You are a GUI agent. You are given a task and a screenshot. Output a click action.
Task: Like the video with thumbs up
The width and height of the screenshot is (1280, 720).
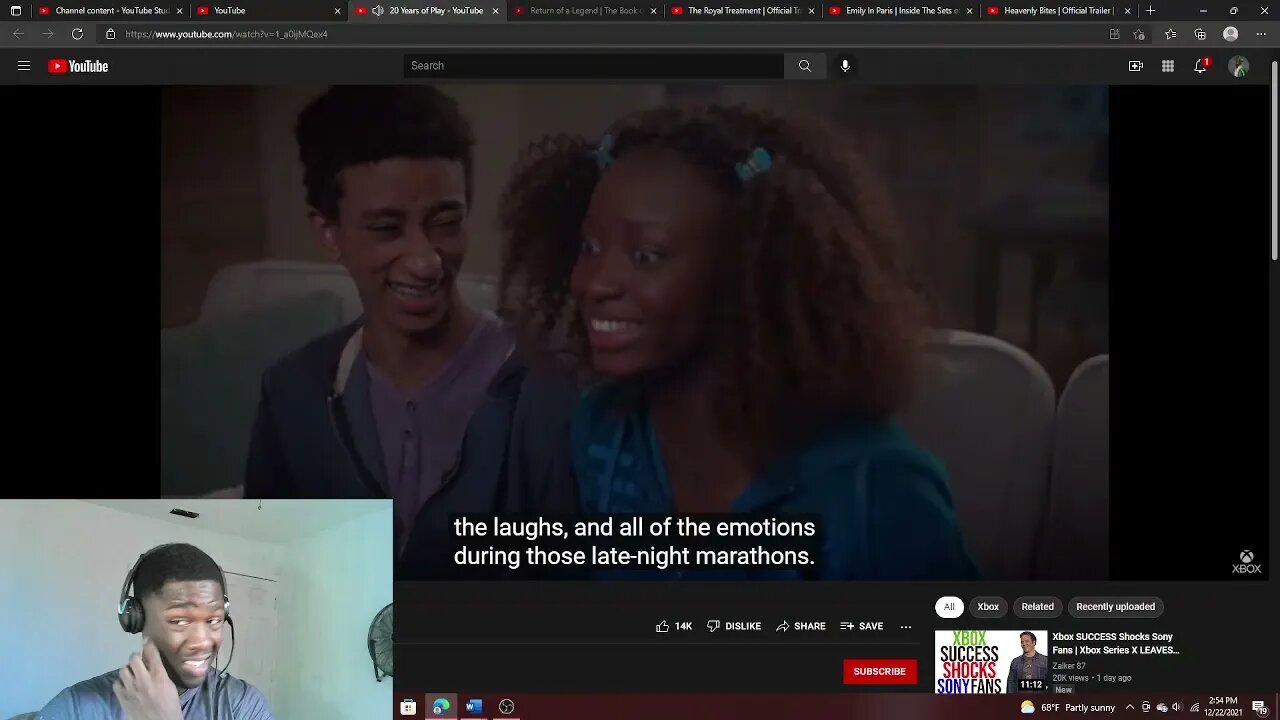pos(674,626)
